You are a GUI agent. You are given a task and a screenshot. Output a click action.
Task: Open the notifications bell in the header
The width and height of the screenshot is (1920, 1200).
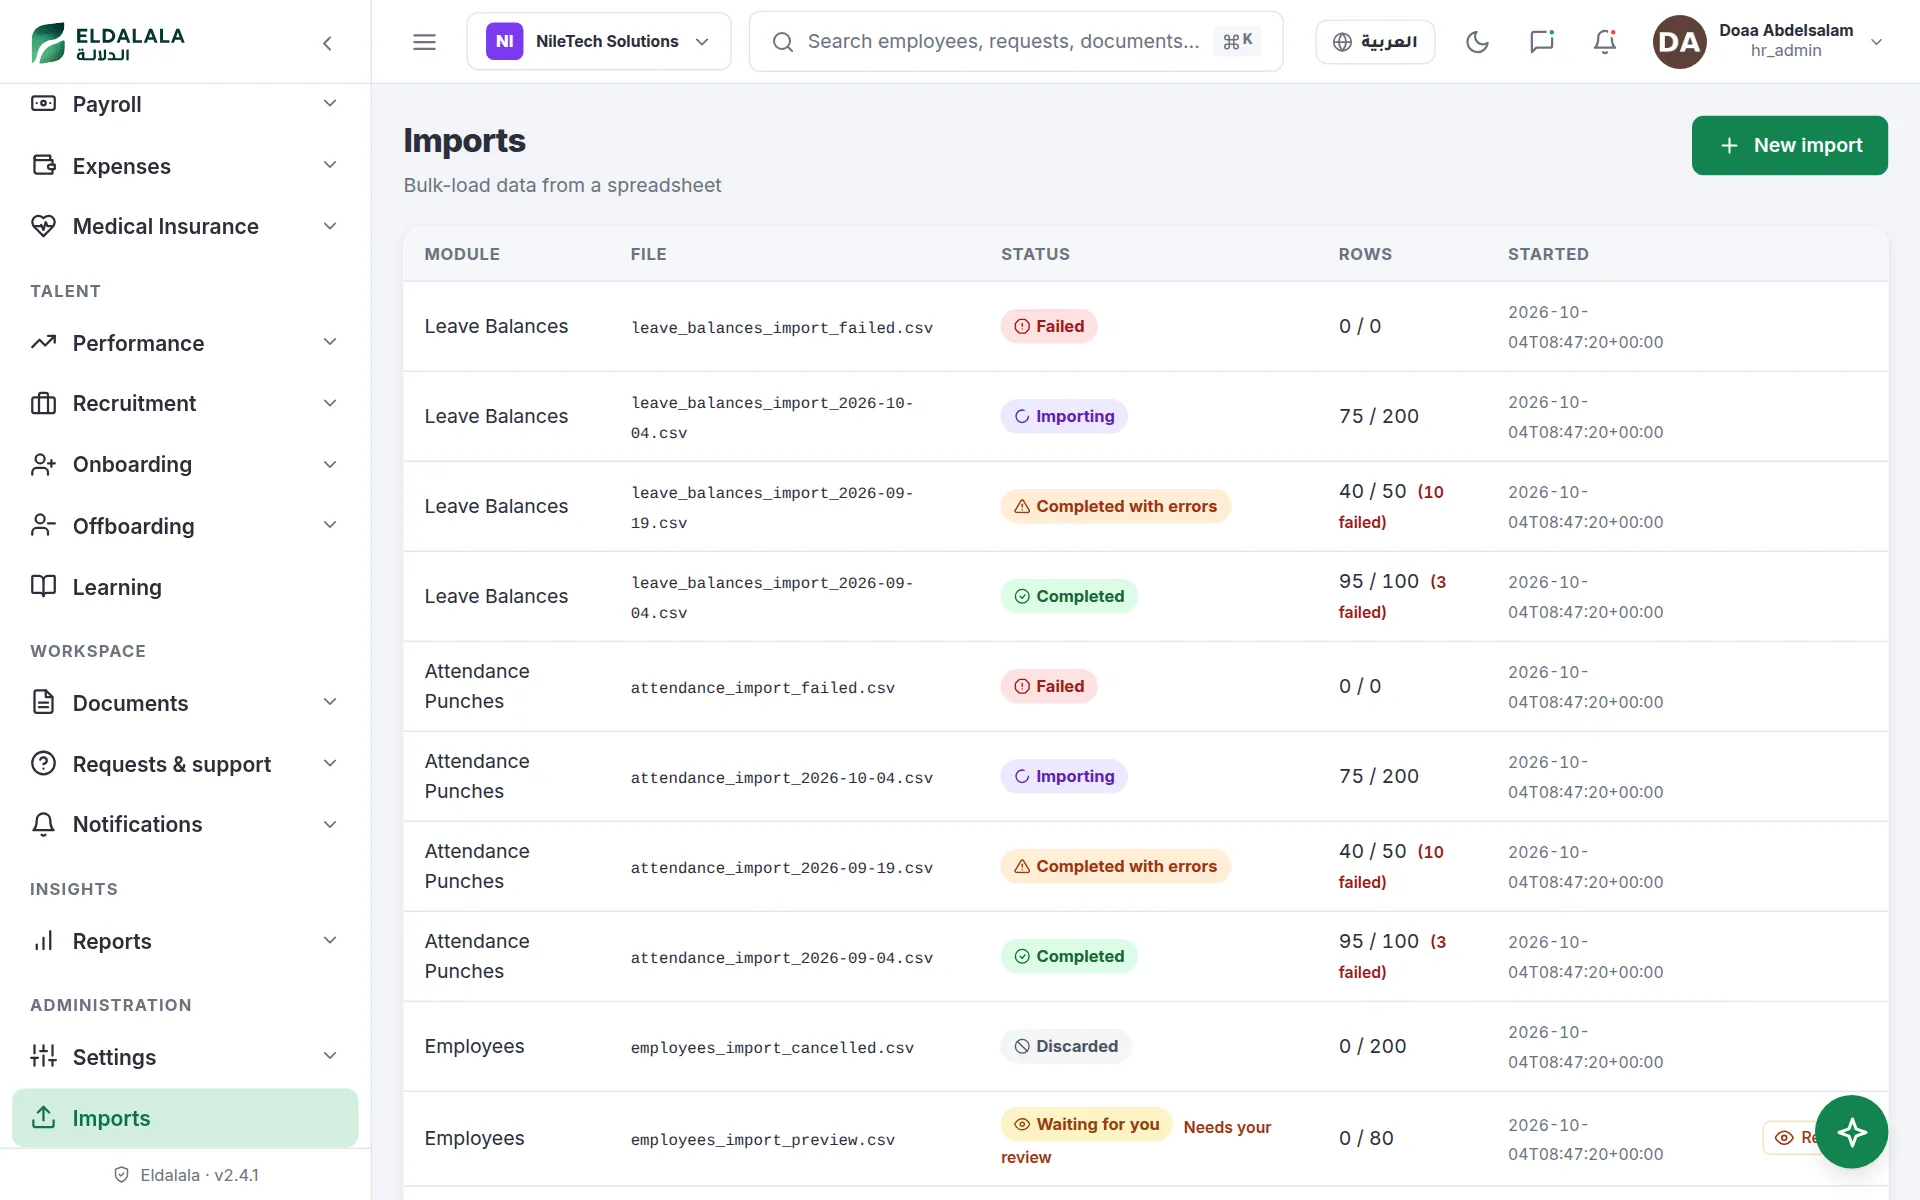tap(1605, 41)
